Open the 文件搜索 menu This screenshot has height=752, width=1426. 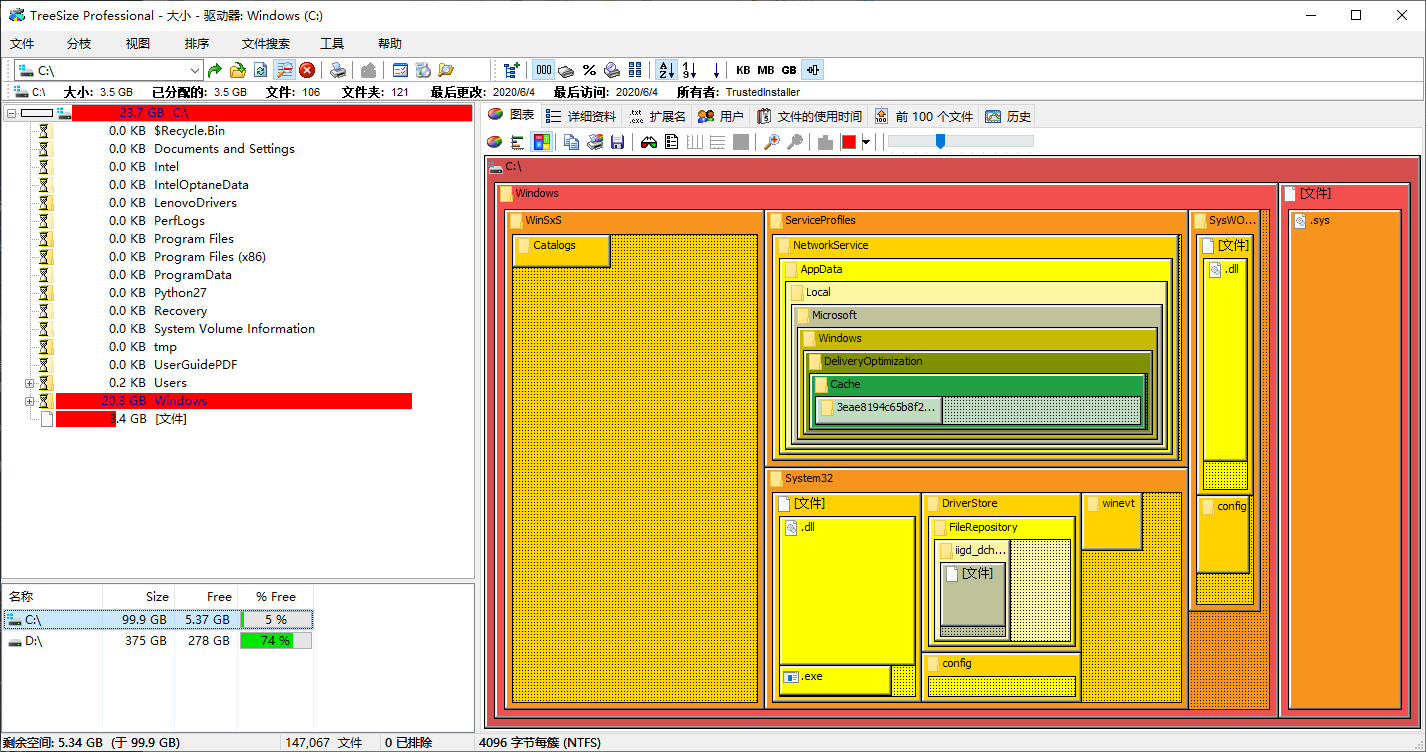tap(266, 44)
